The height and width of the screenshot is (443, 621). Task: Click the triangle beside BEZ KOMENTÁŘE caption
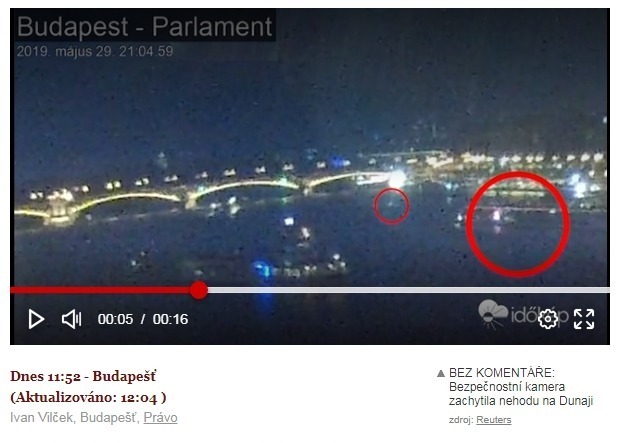coord(440,373)
